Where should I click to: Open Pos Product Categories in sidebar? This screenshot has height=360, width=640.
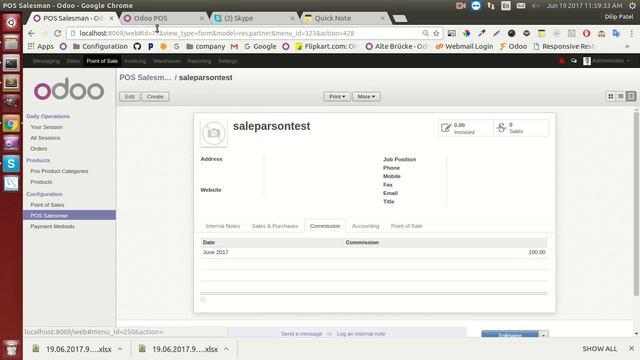click(x=59, y=171)
